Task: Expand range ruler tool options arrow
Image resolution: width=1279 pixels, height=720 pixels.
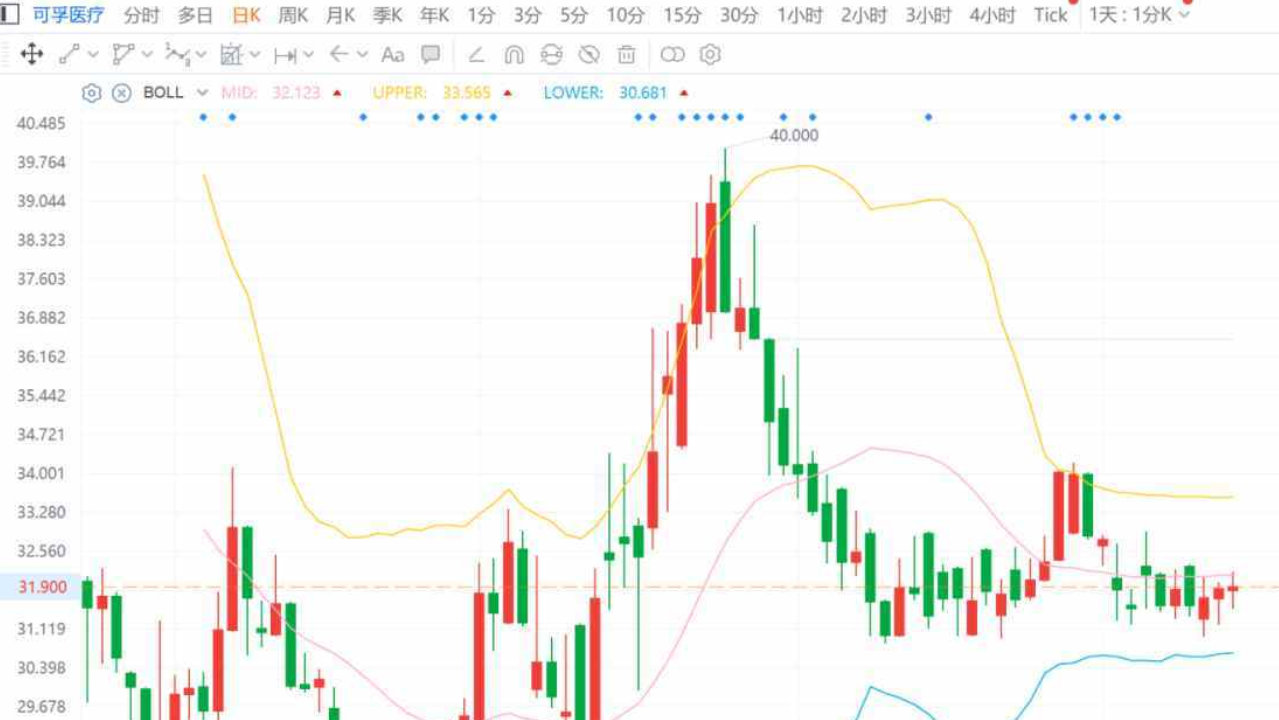Action: pos(308,55)
